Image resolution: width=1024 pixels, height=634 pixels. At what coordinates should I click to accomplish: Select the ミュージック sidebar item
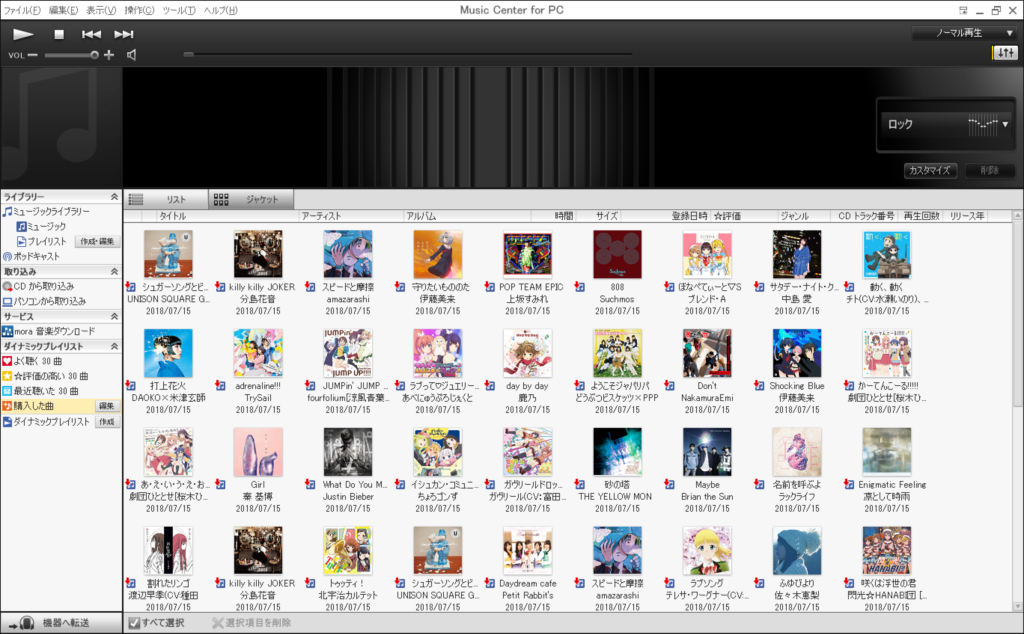41,227
